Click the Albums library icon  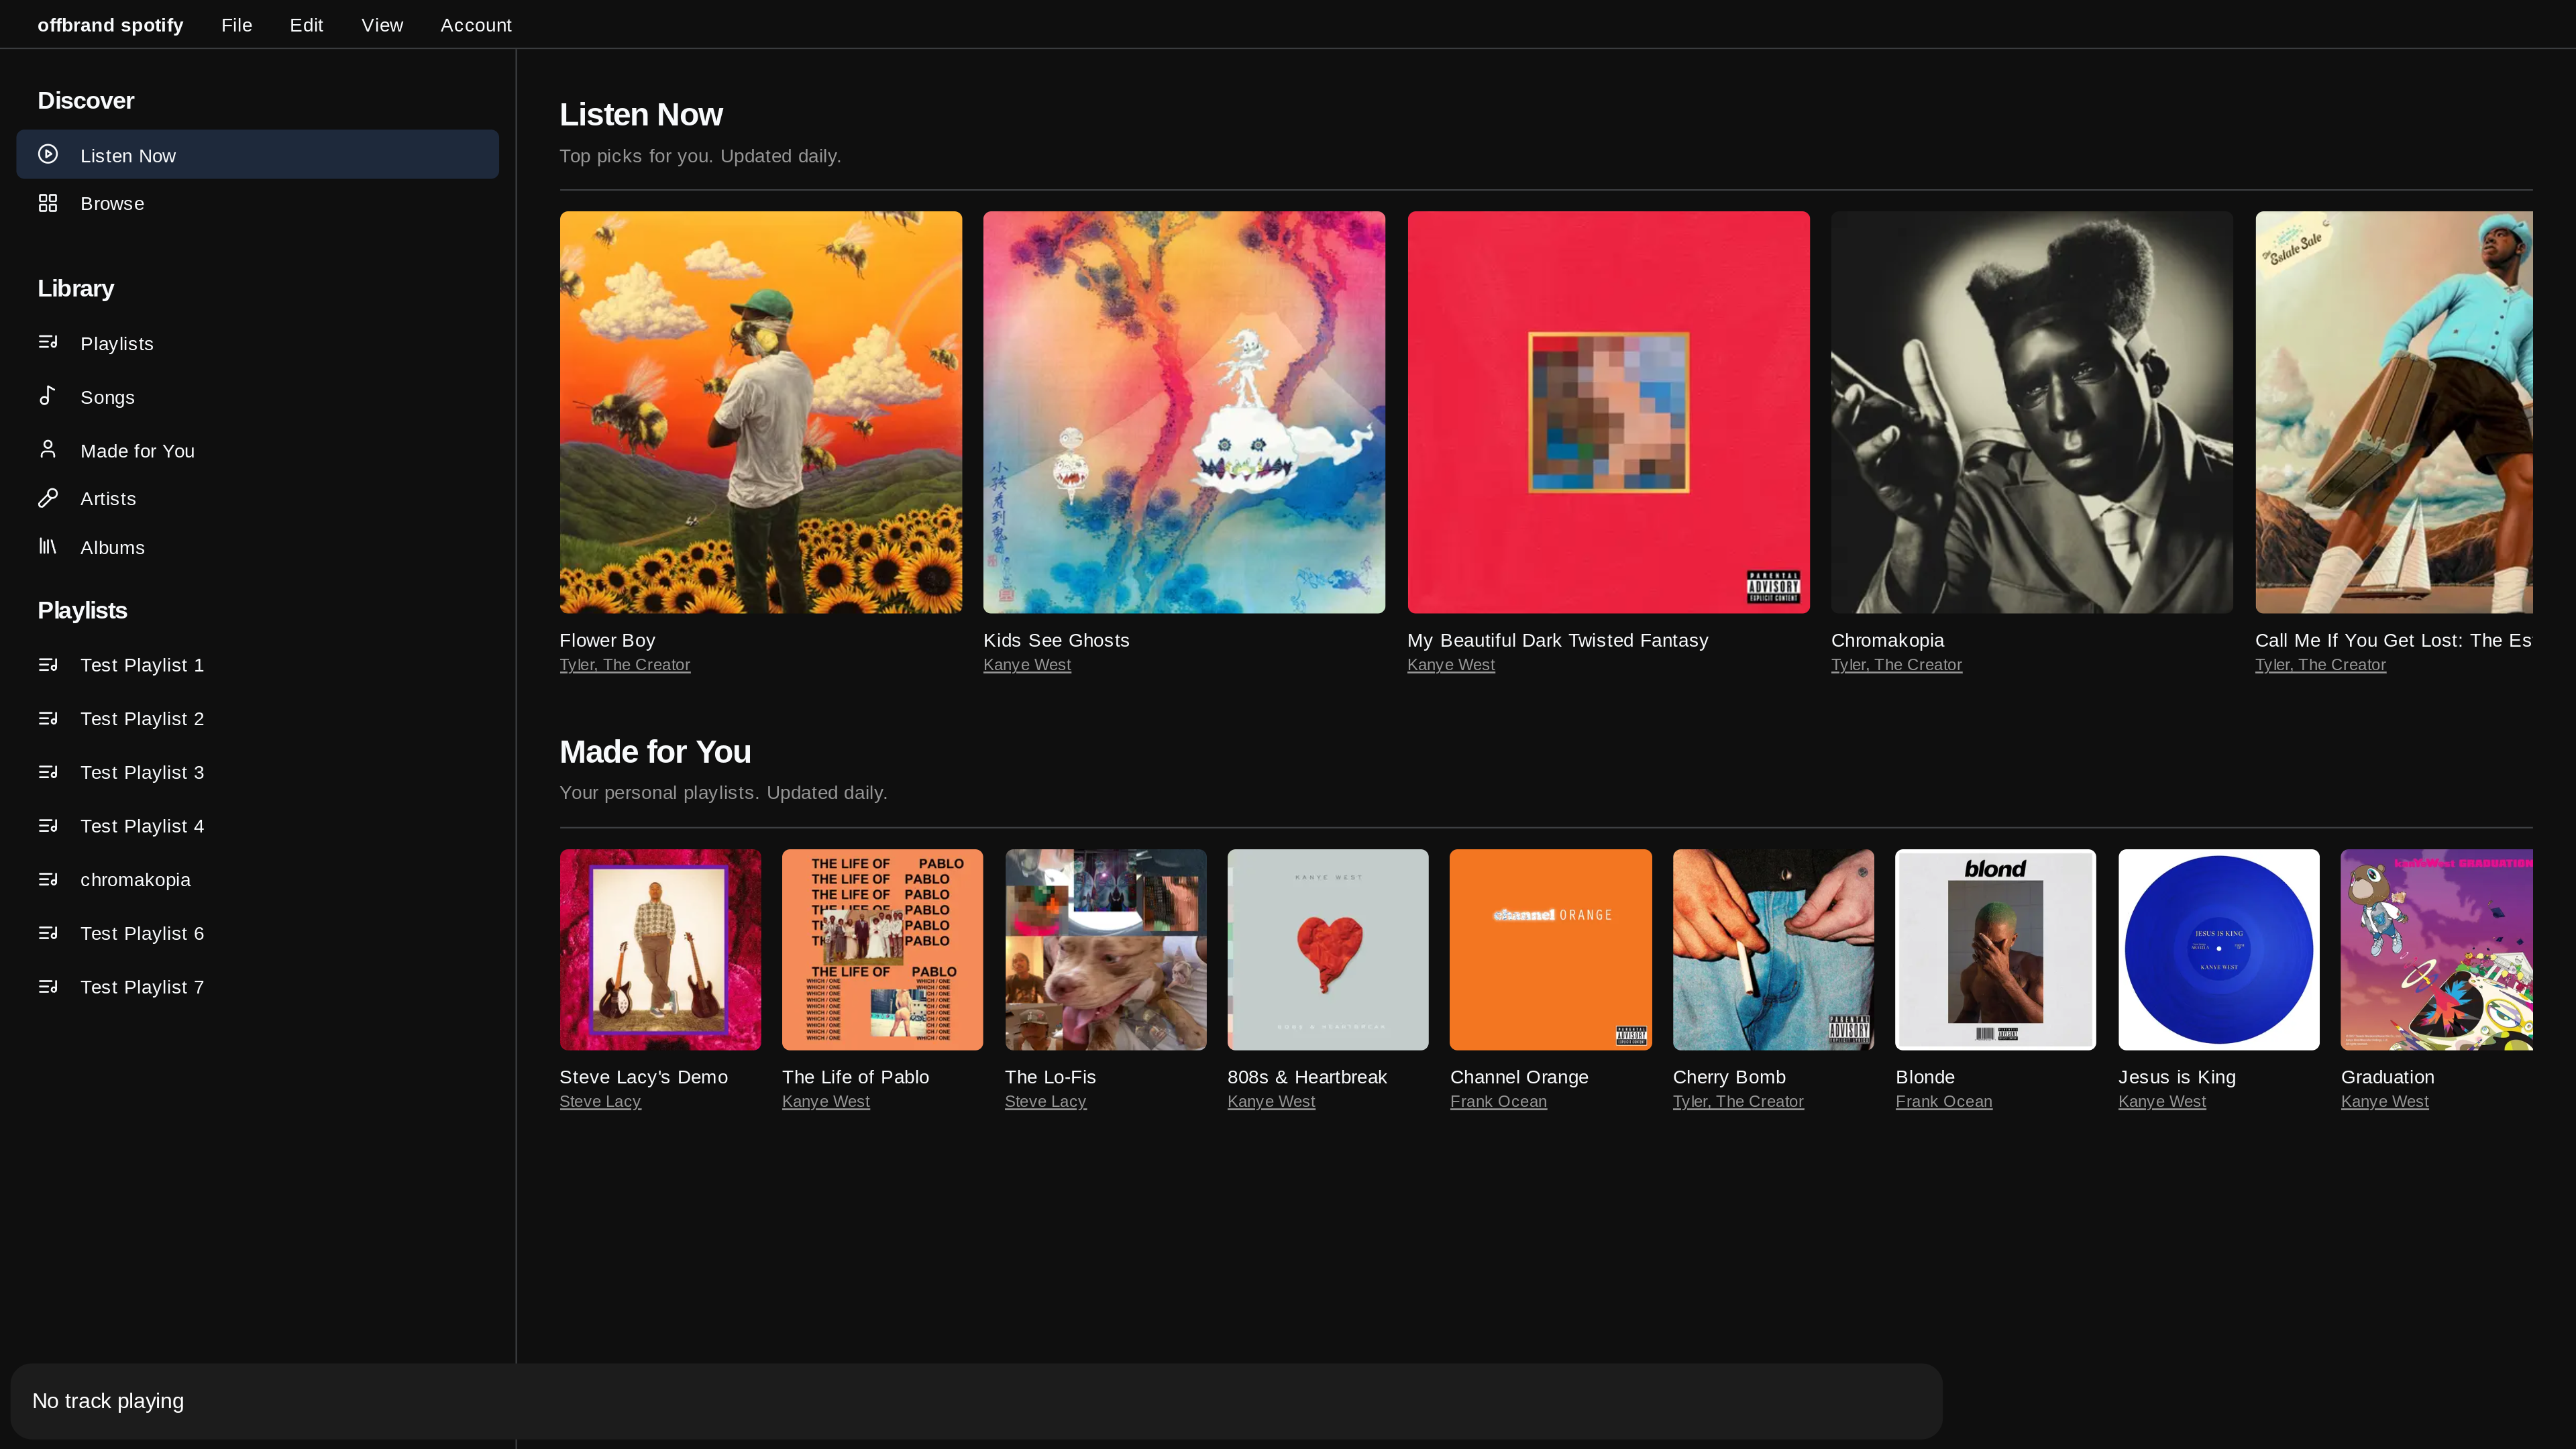pyautogui.click(x=47, y=546)
